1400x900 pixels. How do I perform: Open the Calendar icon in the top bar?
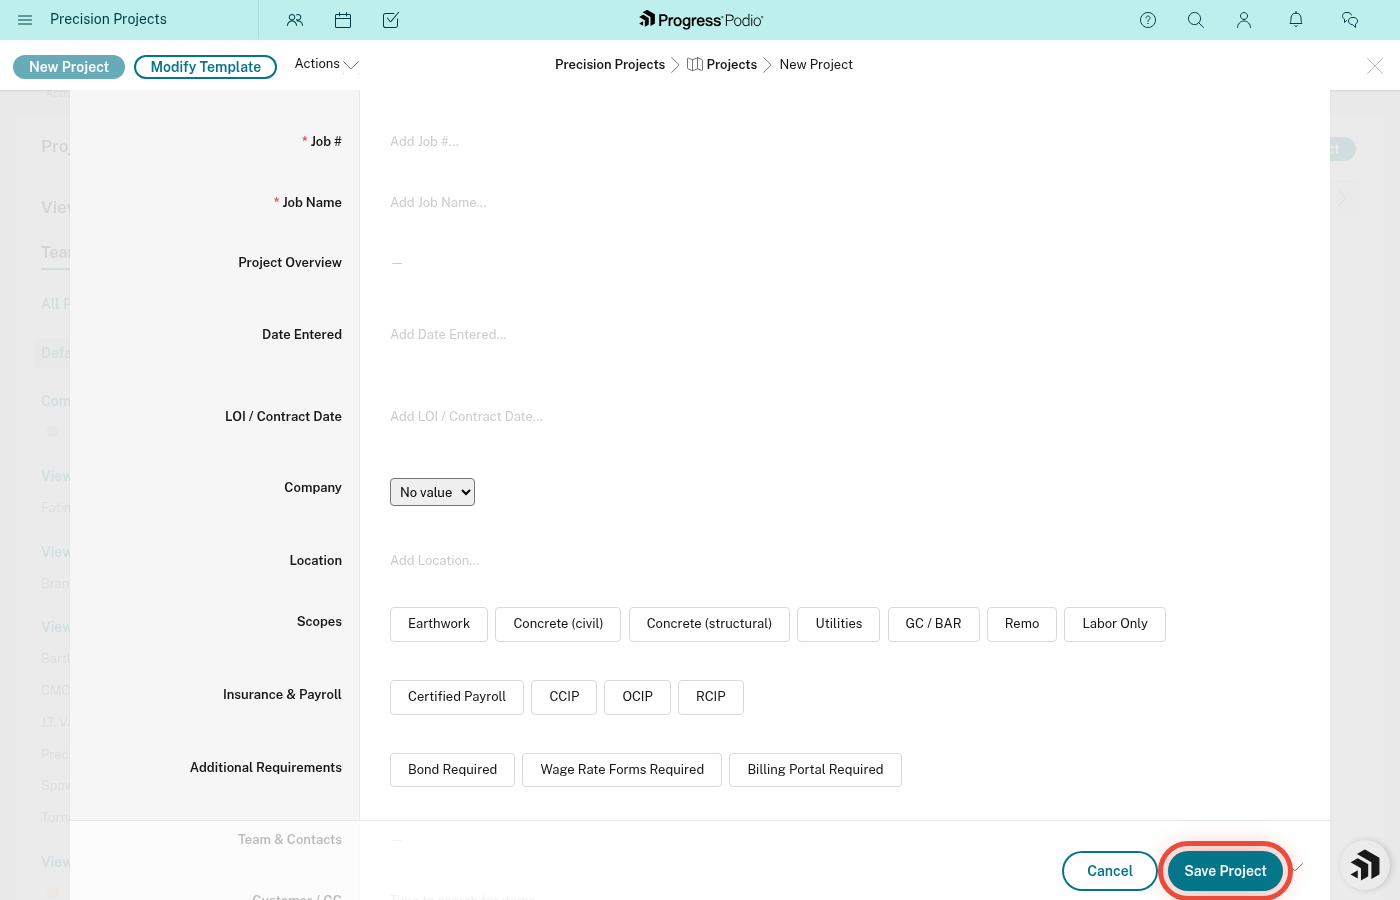point(343,20)
